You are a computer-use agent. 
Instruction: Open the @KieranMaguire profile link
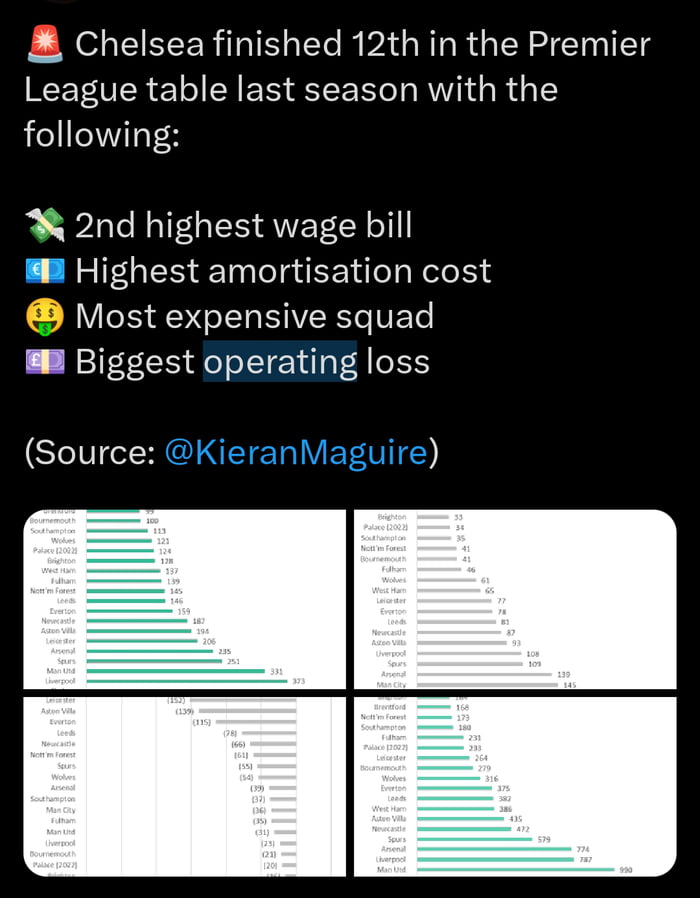(x=294, y=452)
